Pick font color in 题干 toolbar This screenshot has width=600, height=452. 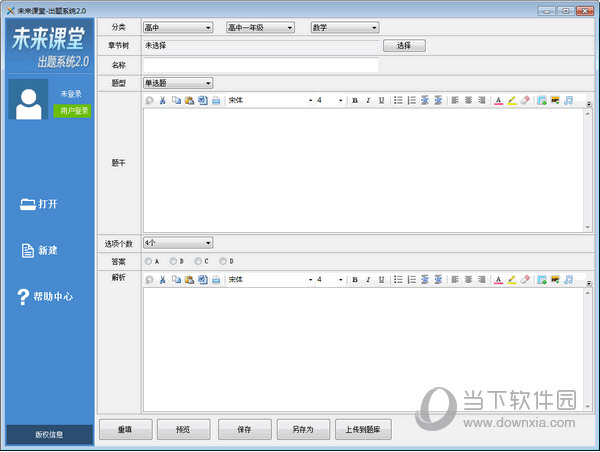tap(499, 100)
